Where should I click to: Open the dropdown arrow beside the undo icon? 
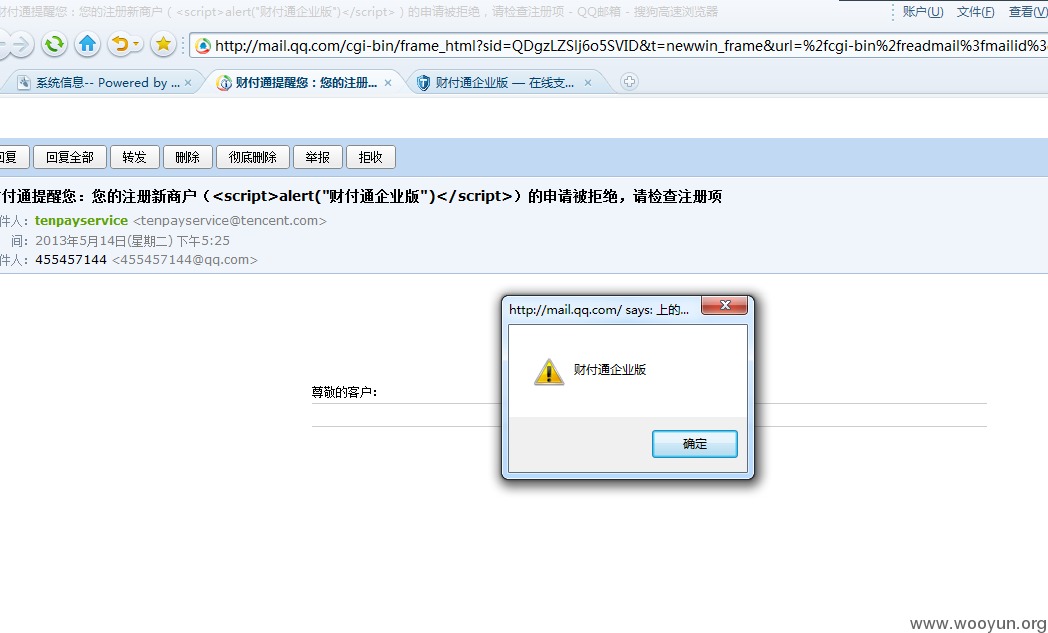[x=136, y=45]
